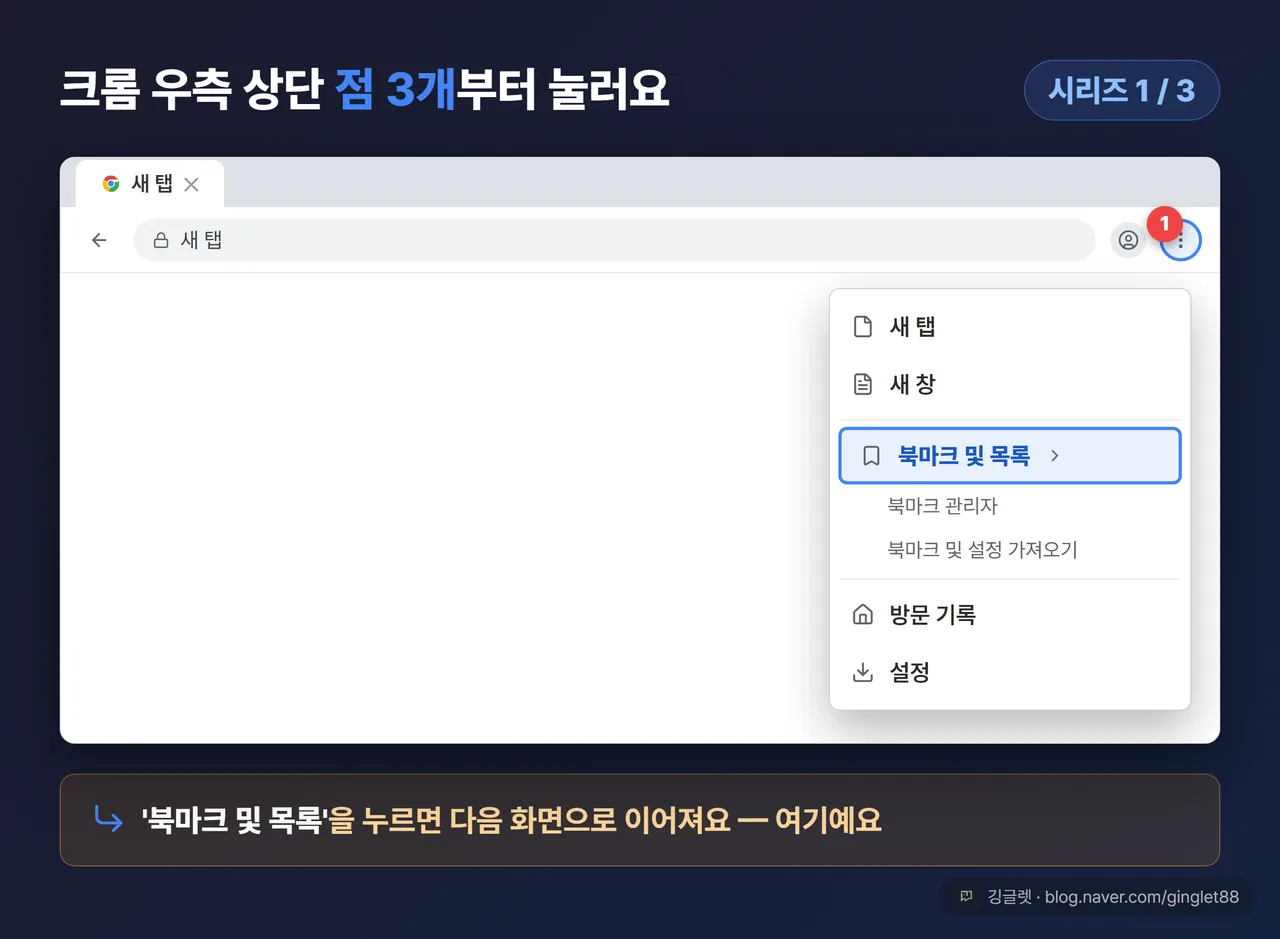Viewport: 1280px width, 939px height.
Task: Select 북마크 및 설정 가져오기
Action: 982,549
